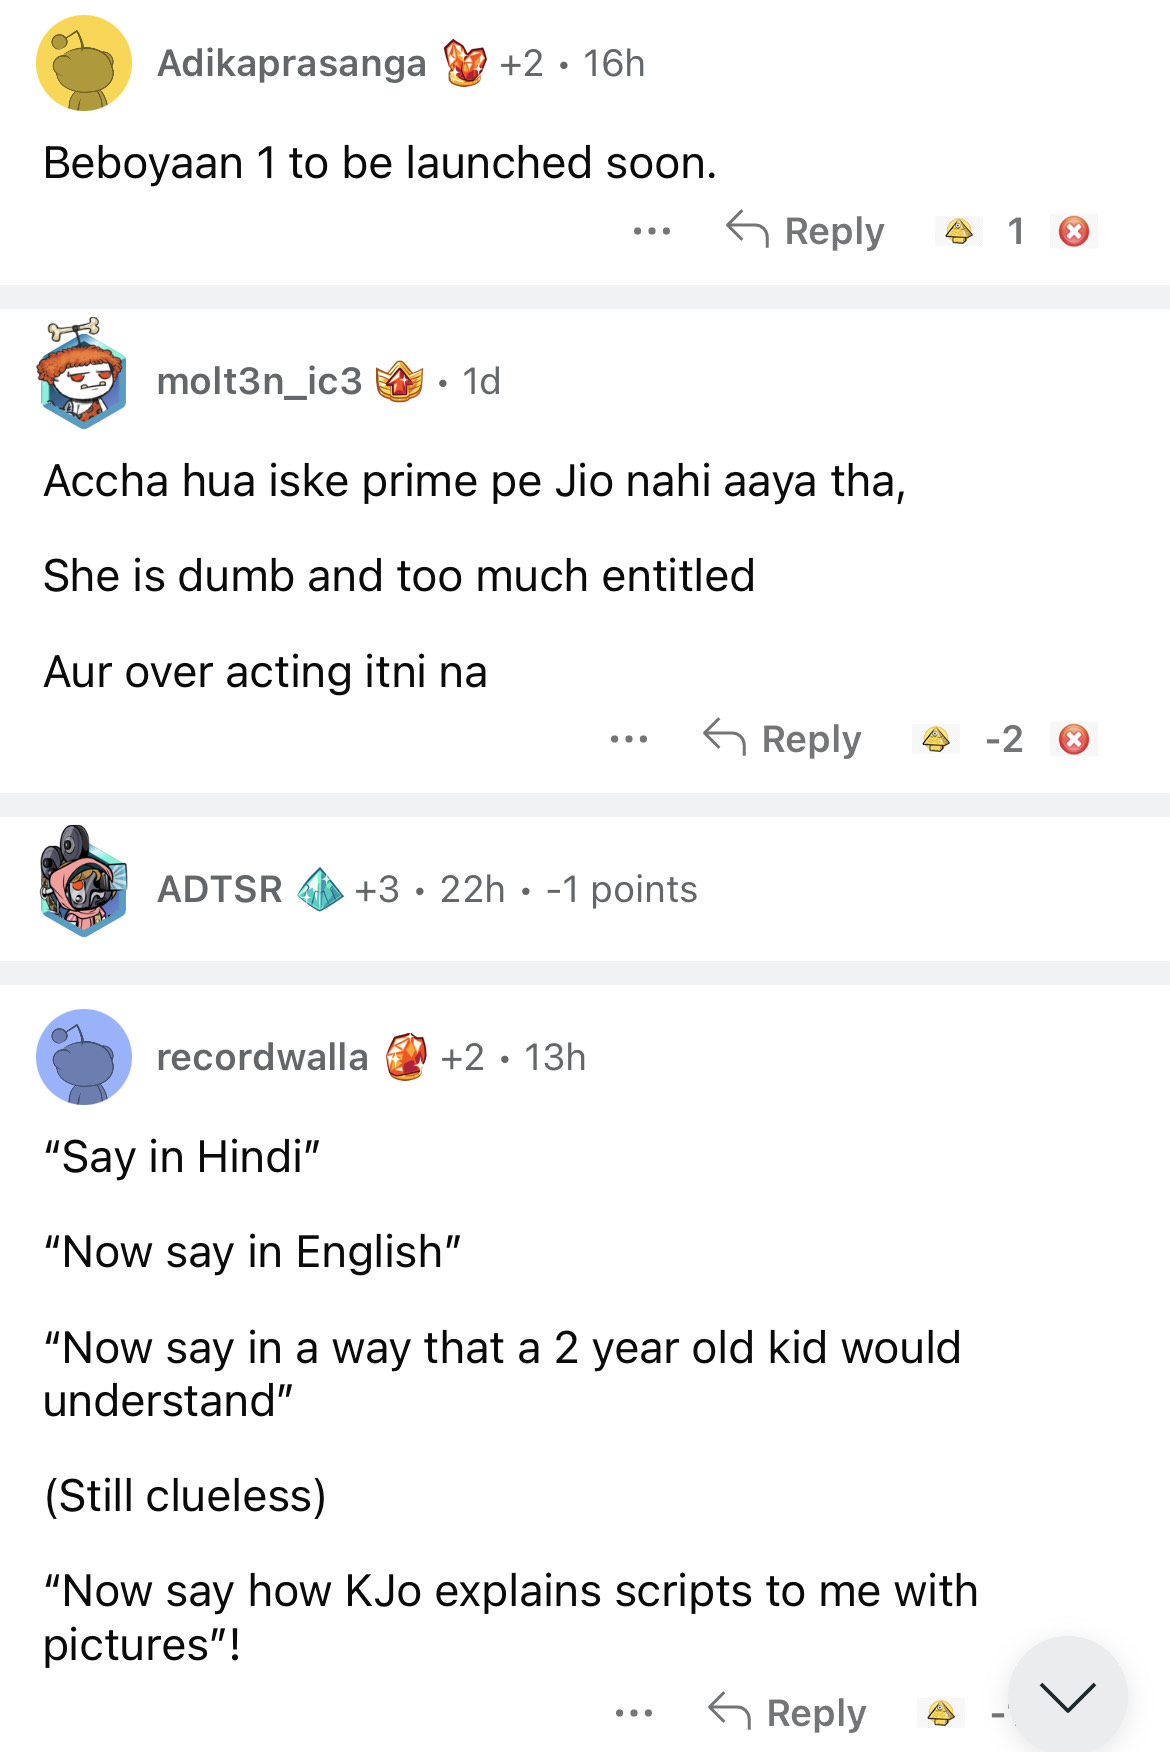Image resolution: width=1170 pixels, height=1752 pixels.
Task: Reply to recordwalla's comment
Action: 788,1714
